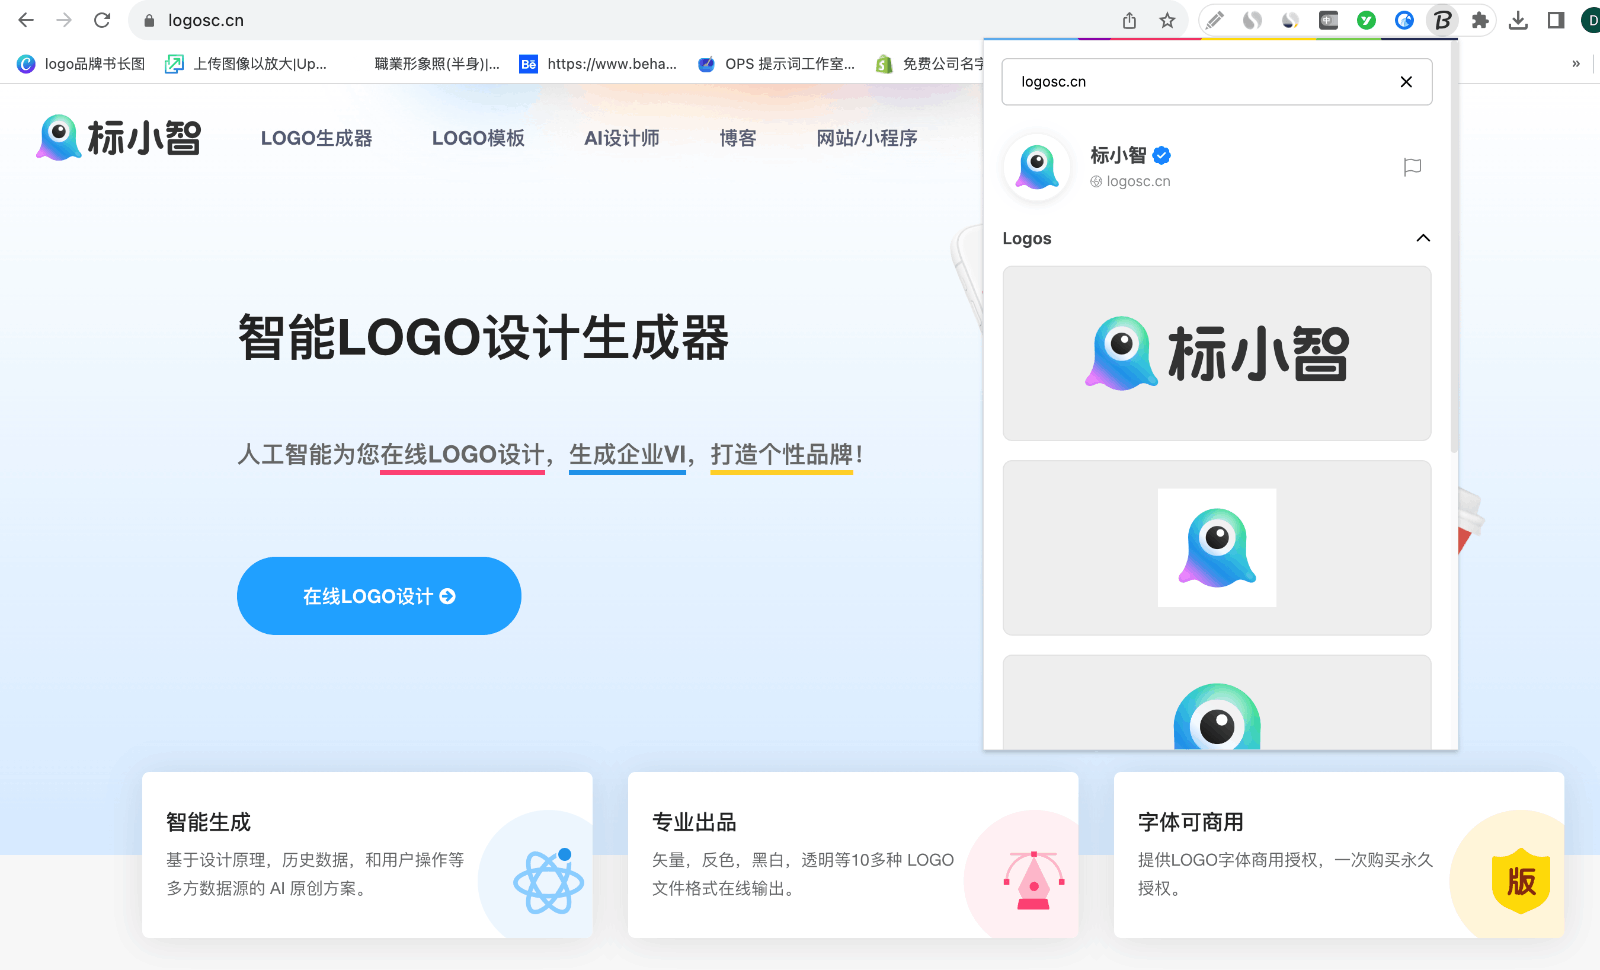Toggle the bookmark star in the address bar
Viewport: 1600px width, 970px height.
click(1166, 20)
